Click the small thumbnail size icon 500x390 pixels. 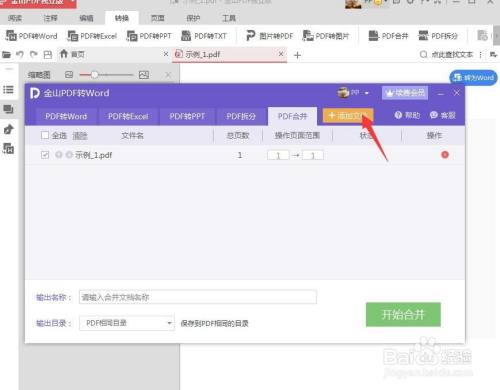point(69,75)
